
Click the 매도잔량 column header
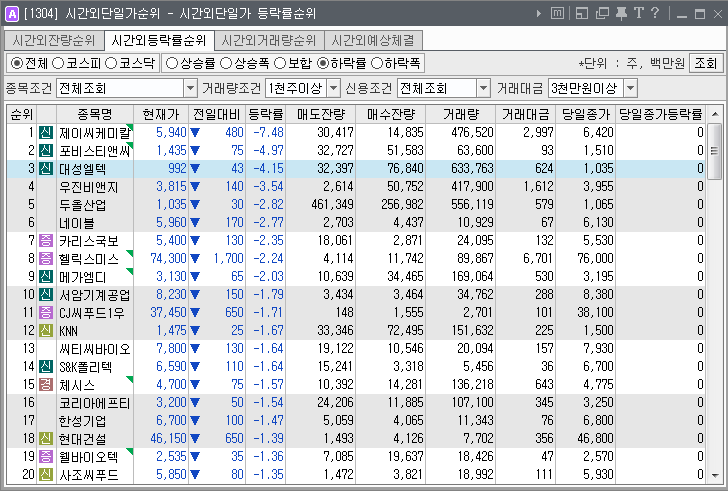(321, 114)
